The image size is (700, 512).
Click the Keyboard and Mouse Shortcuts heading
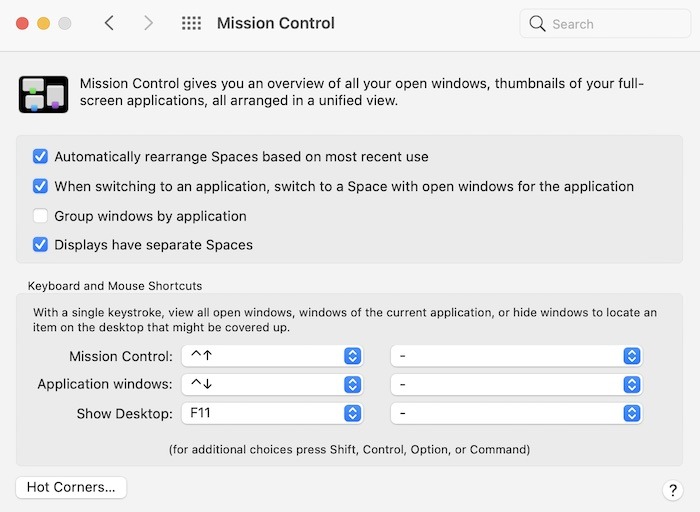click(115, 286)
